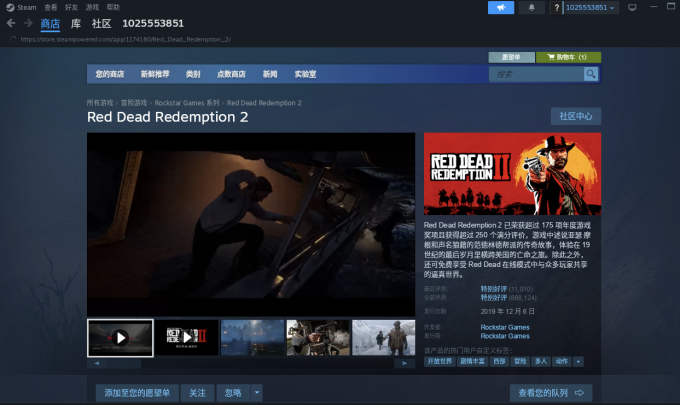Click the announcements megaphone icon
The width and height of the screenshot is (680, 405).
tap(501, 7)
